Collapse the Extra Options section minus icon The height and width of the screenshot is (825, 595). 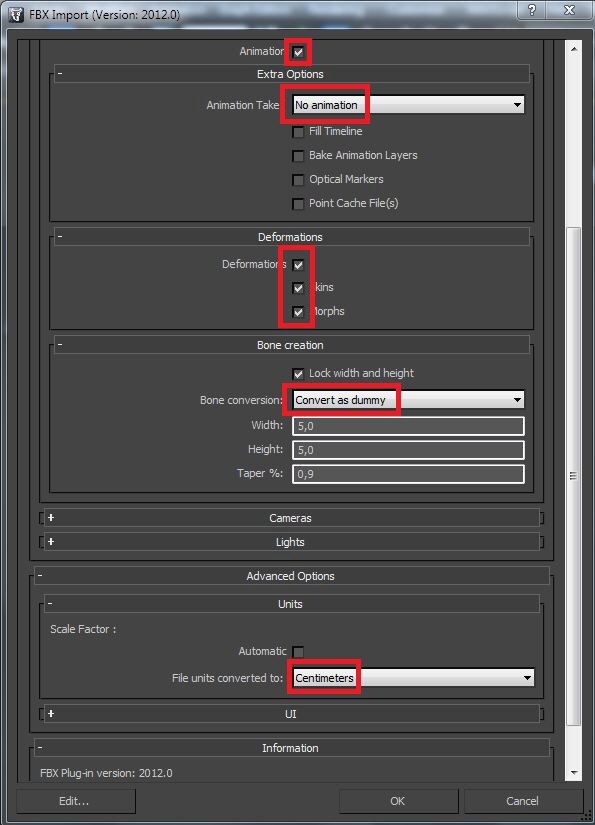click(x=59, y=74)
